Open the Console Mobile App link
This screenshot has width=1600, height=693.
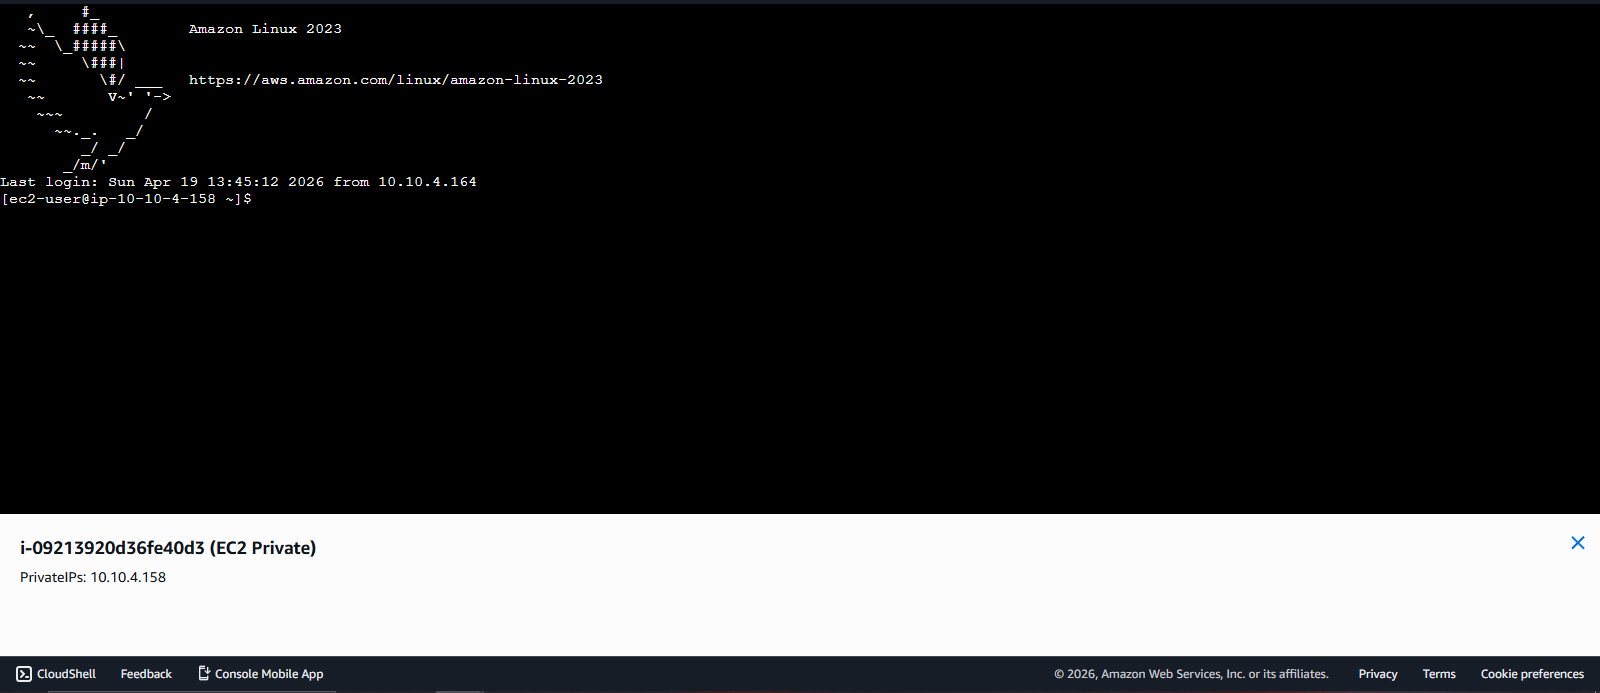tap(261, 674)
